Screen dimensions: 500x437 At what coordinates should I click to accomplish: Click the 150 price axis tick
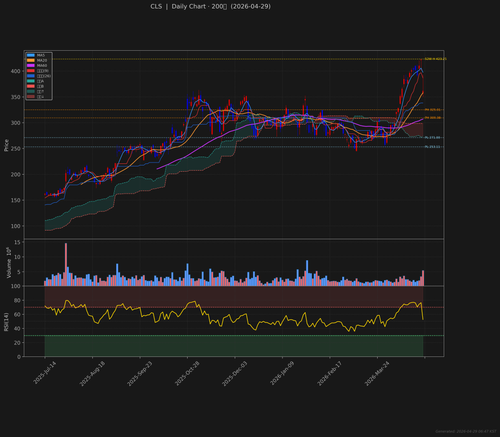click(x=16, y=200)
